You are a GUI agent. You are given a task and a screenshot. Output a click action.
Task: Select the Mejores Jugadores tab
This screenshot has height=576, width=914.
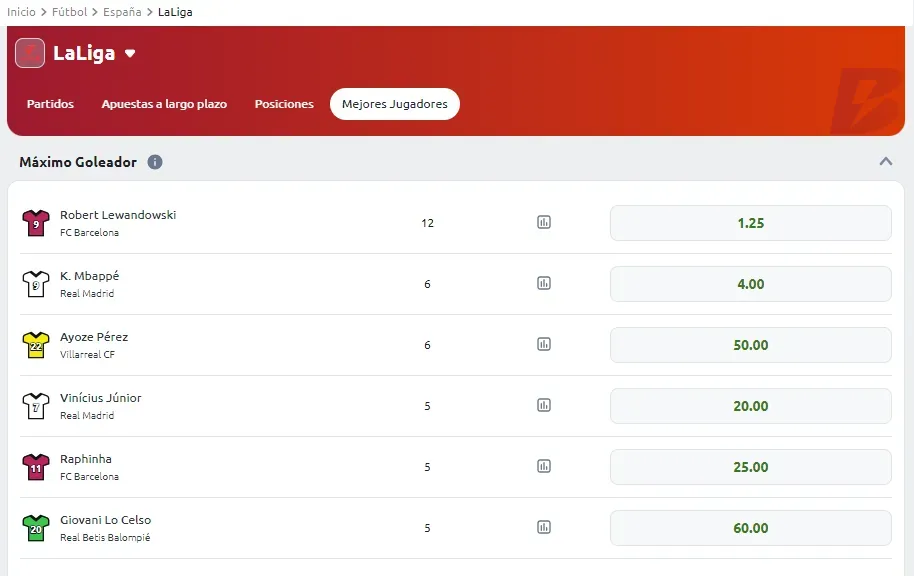coord(395,104)
